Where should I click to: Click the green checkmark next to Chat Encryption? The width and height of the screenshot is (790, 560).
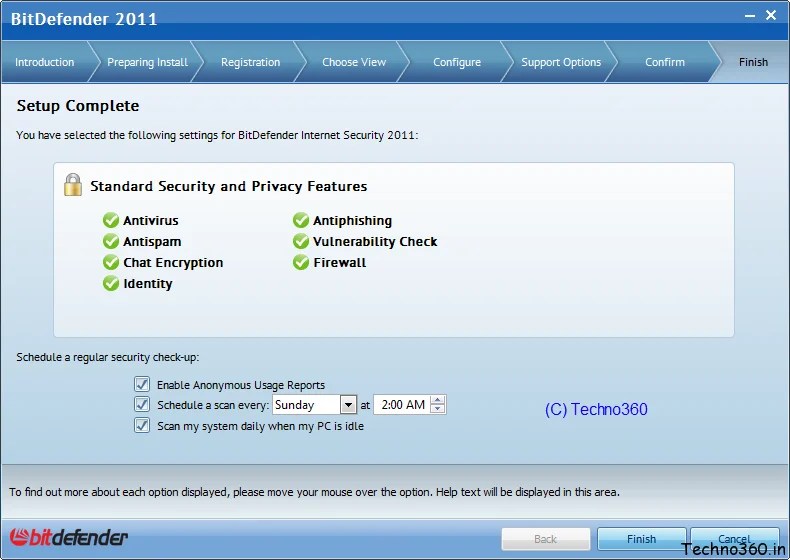[x=111, y=263]
